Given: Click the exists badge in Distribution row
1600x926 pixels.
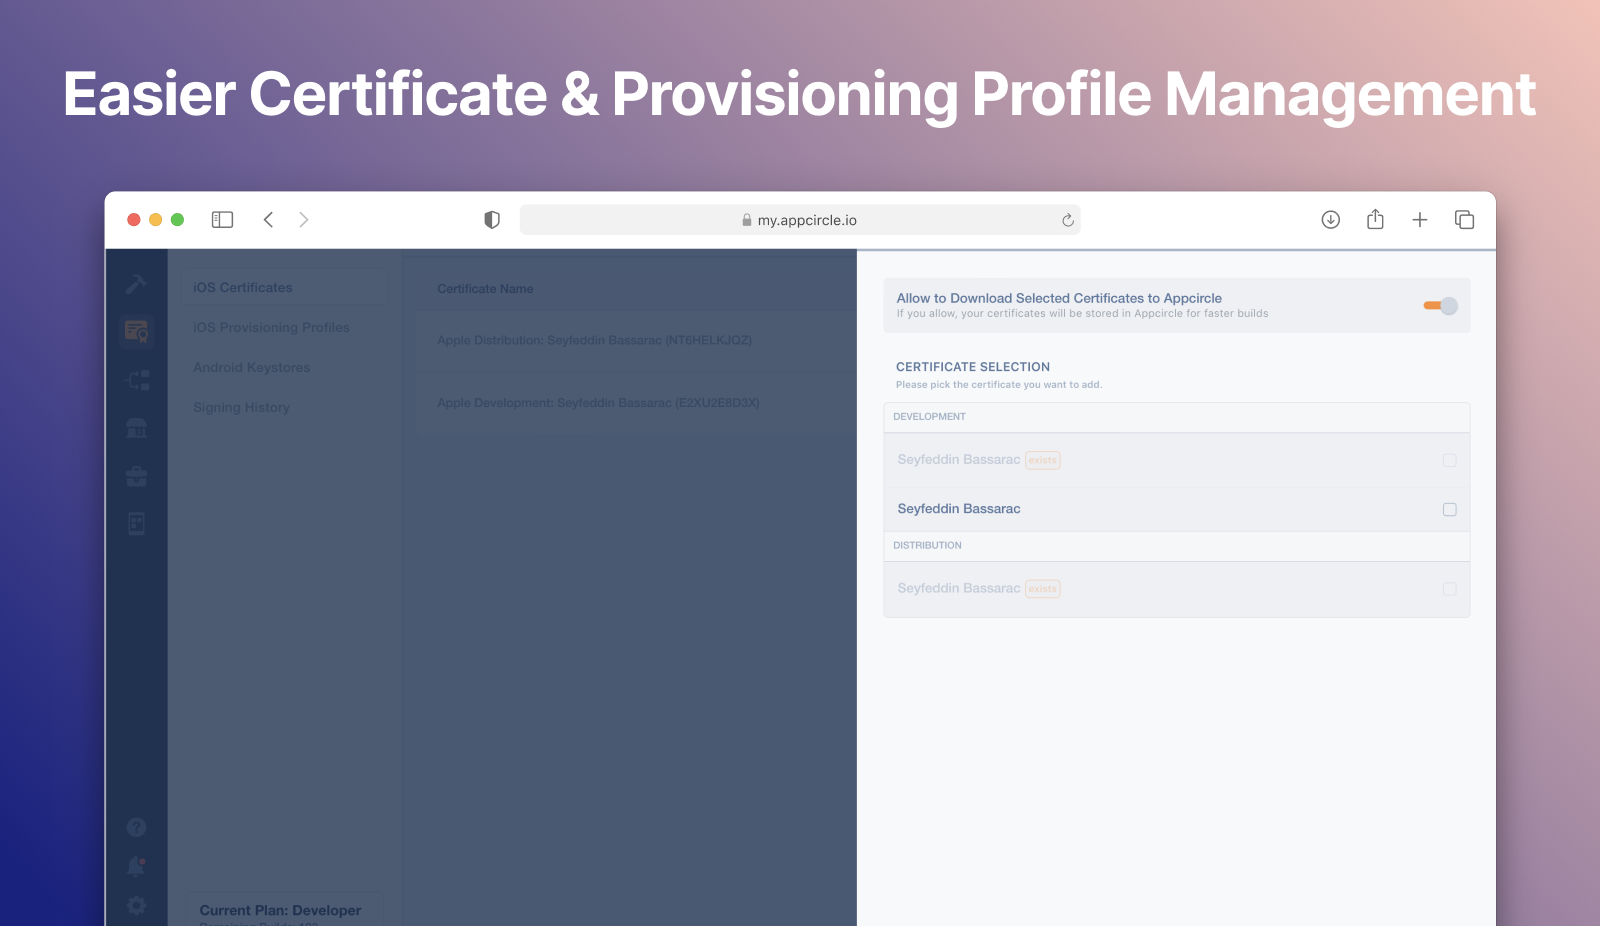Looking at the screenshot, I should (x=1043, y=589).
